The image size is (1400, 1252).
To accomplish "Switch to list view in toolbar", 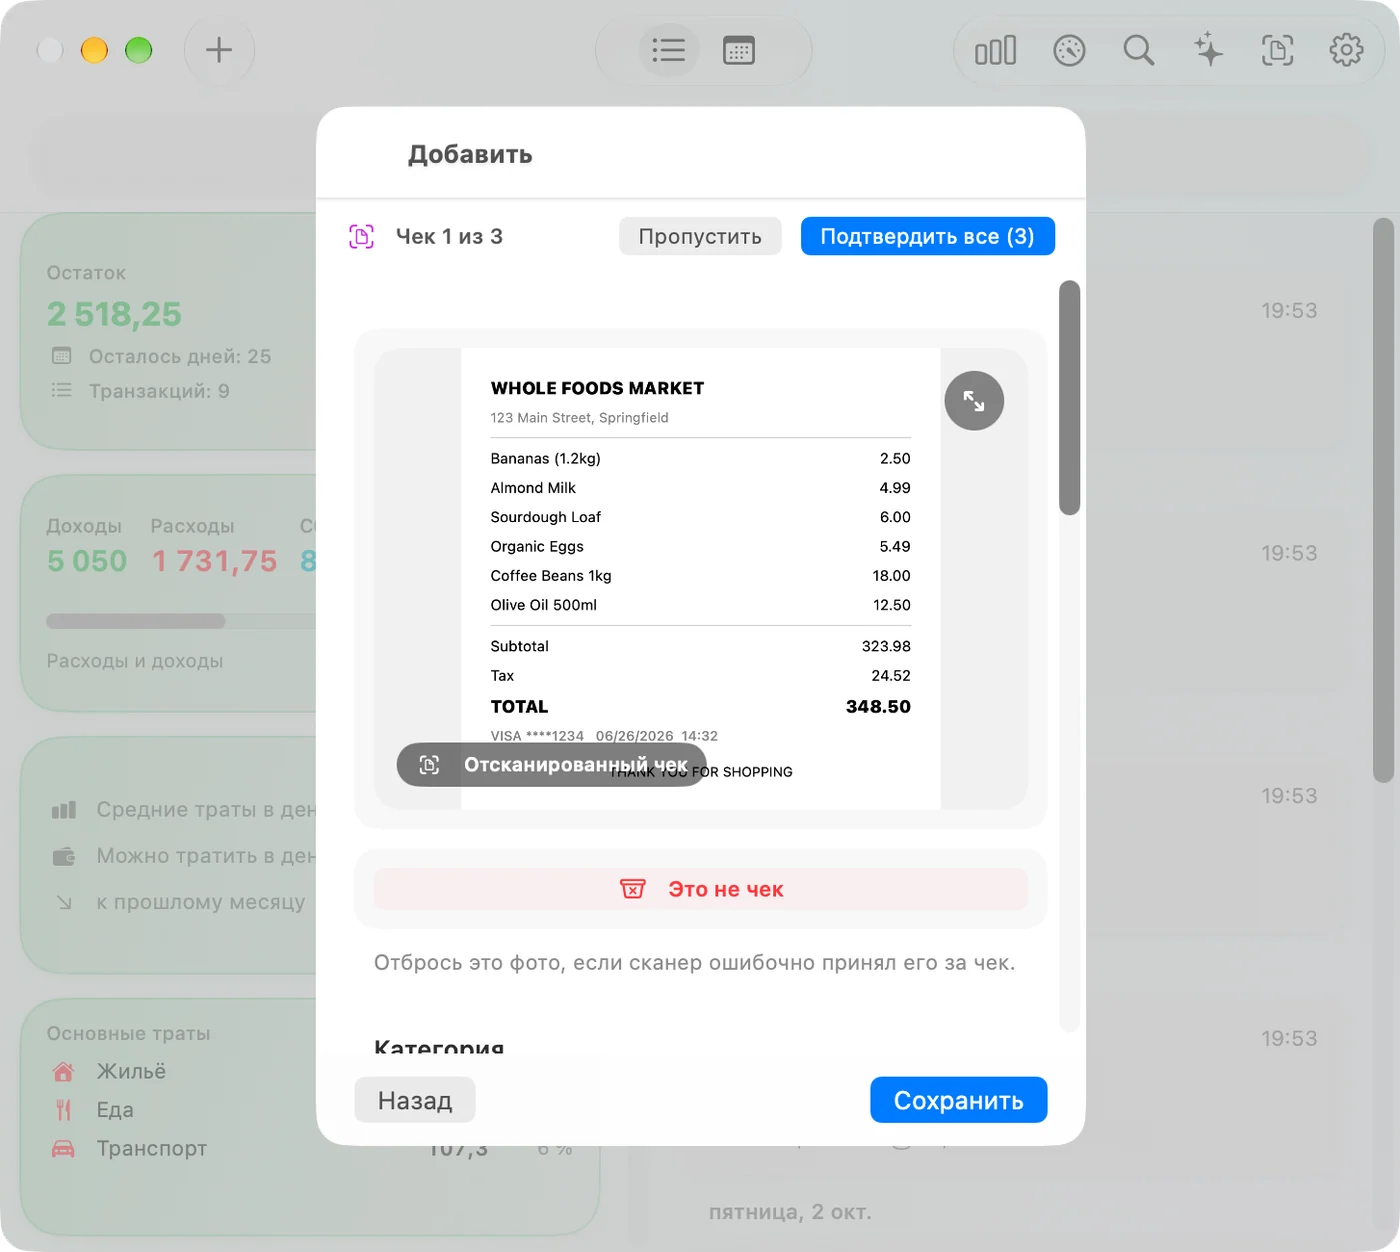I will [x=668, y=50].
